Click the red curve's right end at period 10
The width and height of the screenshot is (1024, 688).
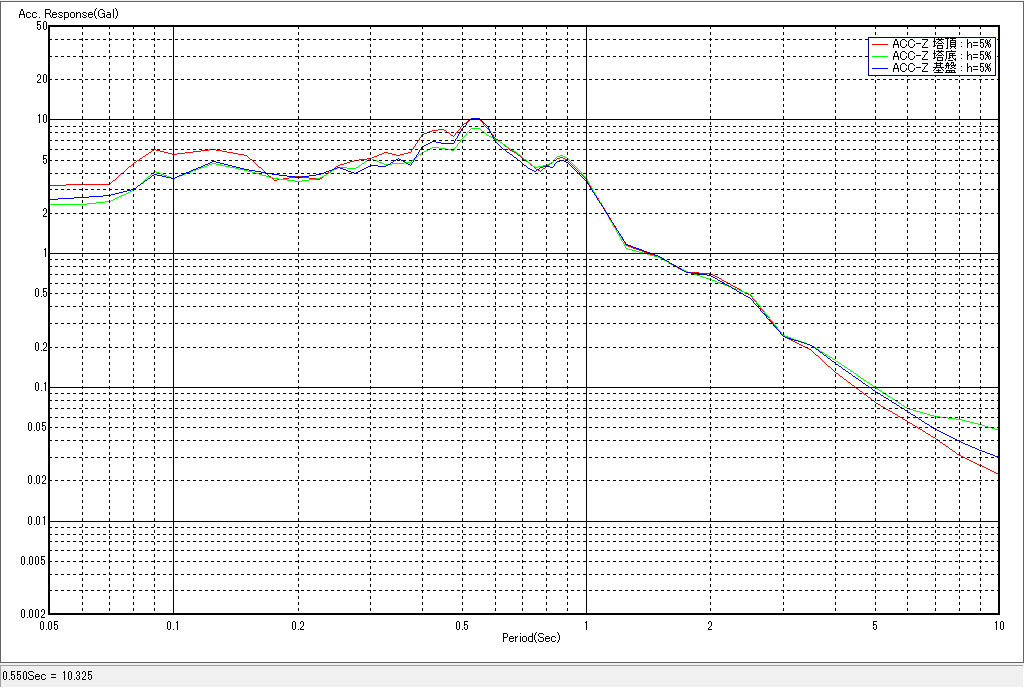[x=997, y=473]
